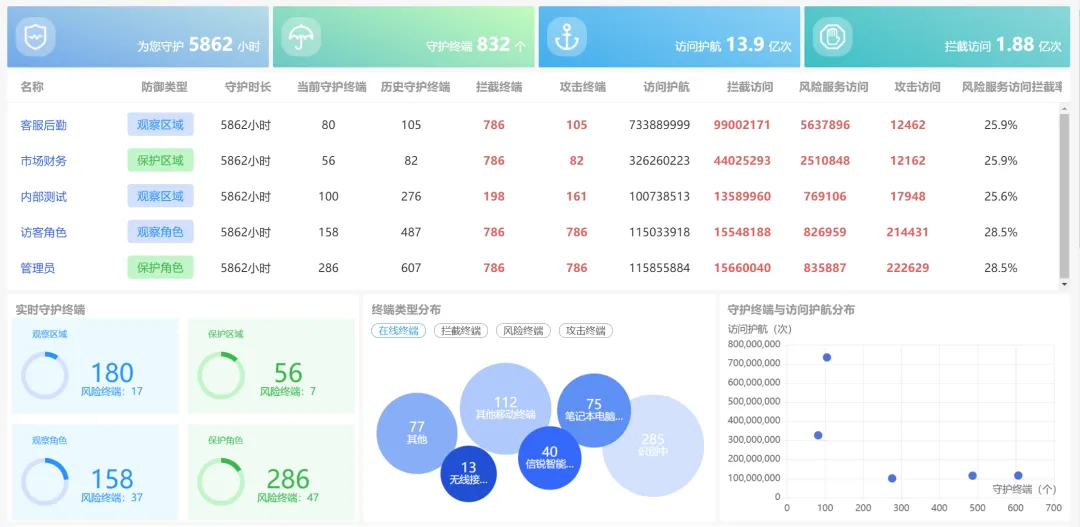Click the shield heartbeat icon in the protection hours card
The height and width of the screenshot is (527, 1080).
(35, 38)
